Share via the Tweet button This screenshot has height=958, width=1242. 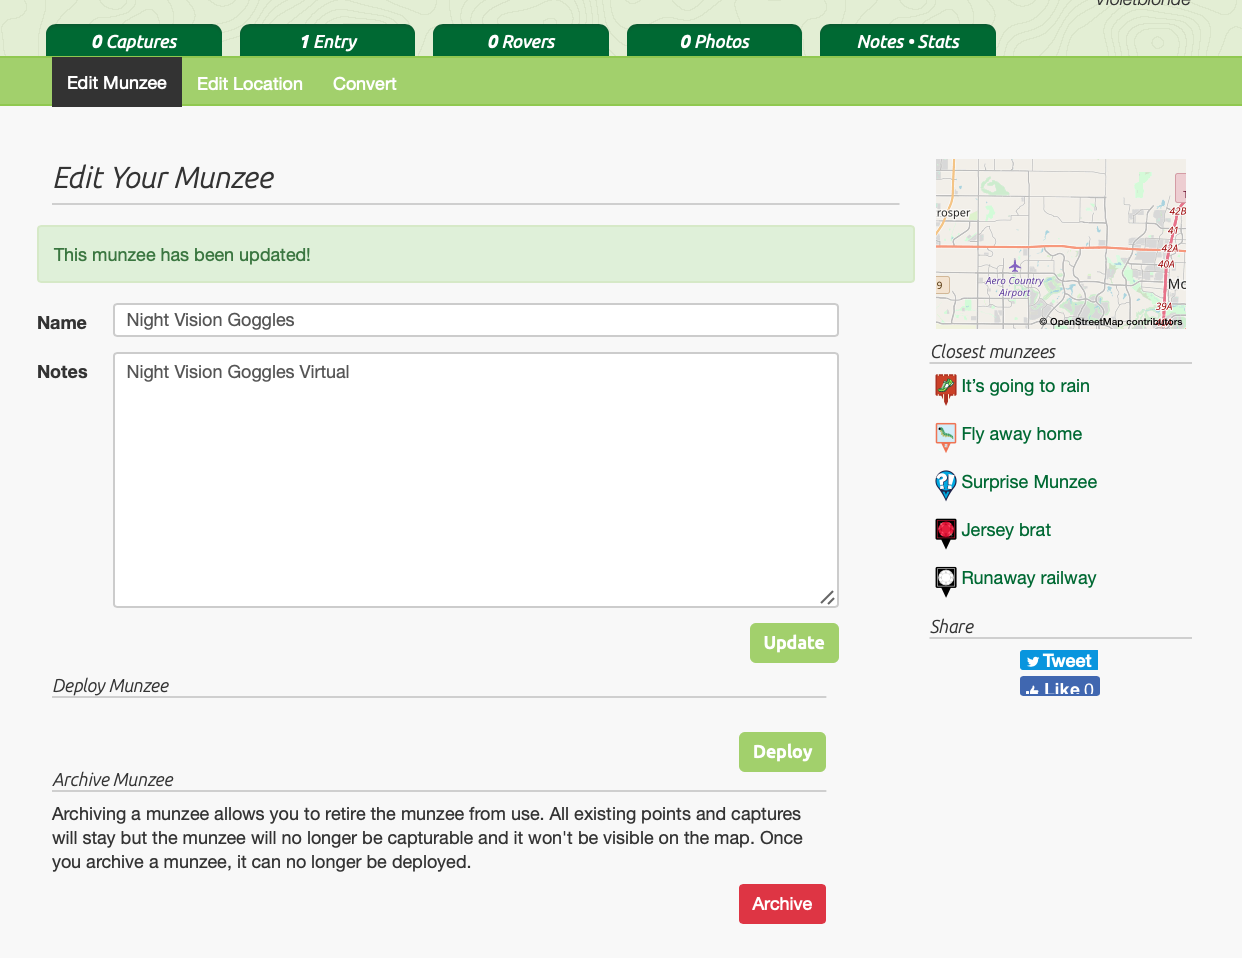[x=1059, y=660]
